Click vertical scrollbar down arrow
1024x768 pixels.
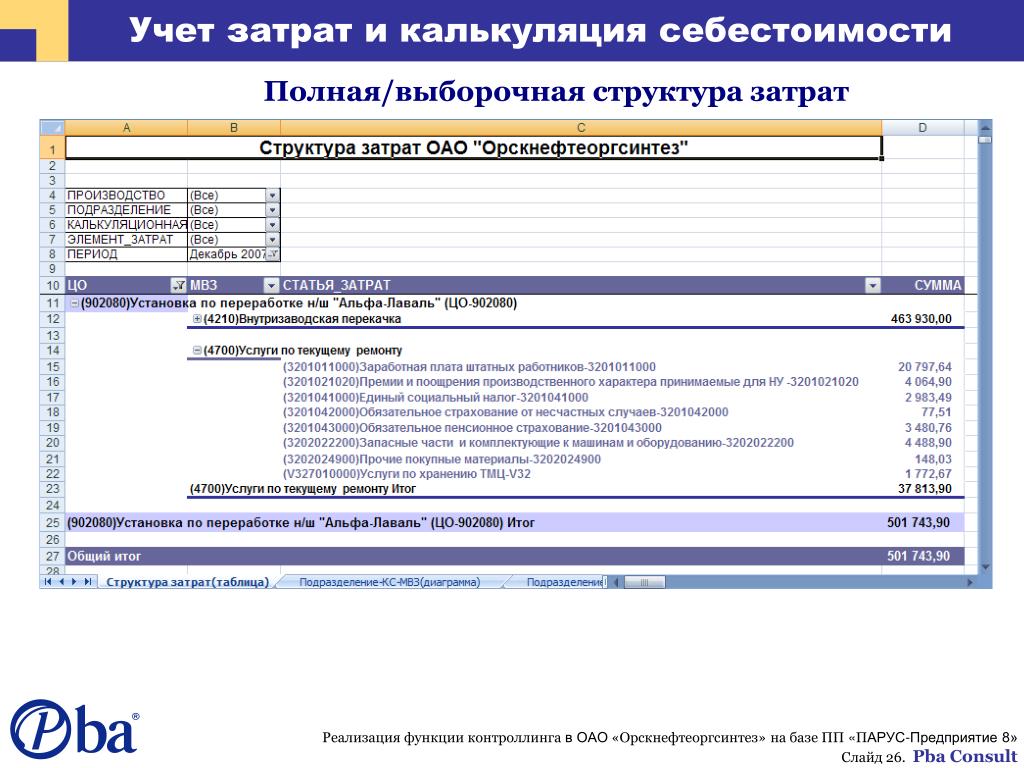tap(985, 568)
